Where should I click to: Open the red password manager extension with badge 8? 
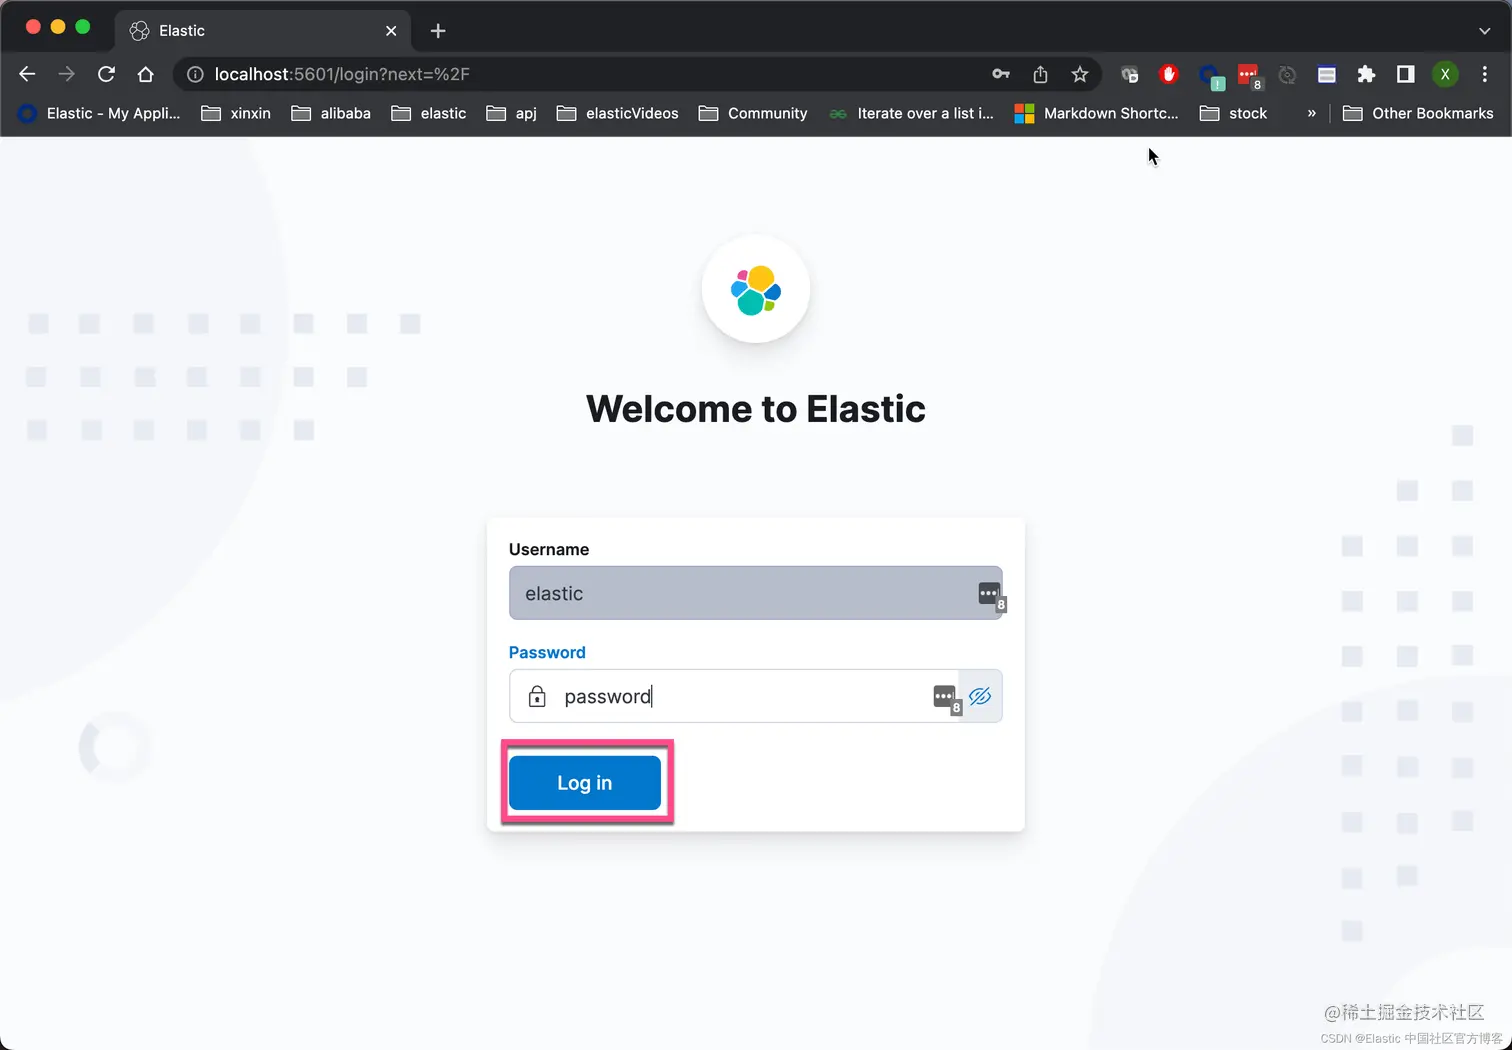click(1249, 76)
